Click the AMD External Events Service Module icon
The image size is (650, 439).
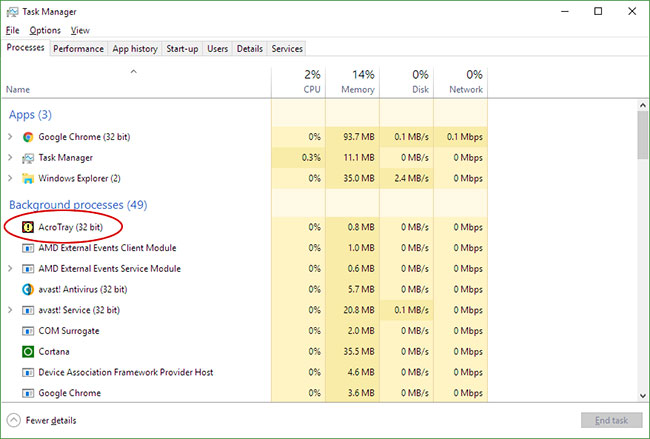click(x=28, y=269)
